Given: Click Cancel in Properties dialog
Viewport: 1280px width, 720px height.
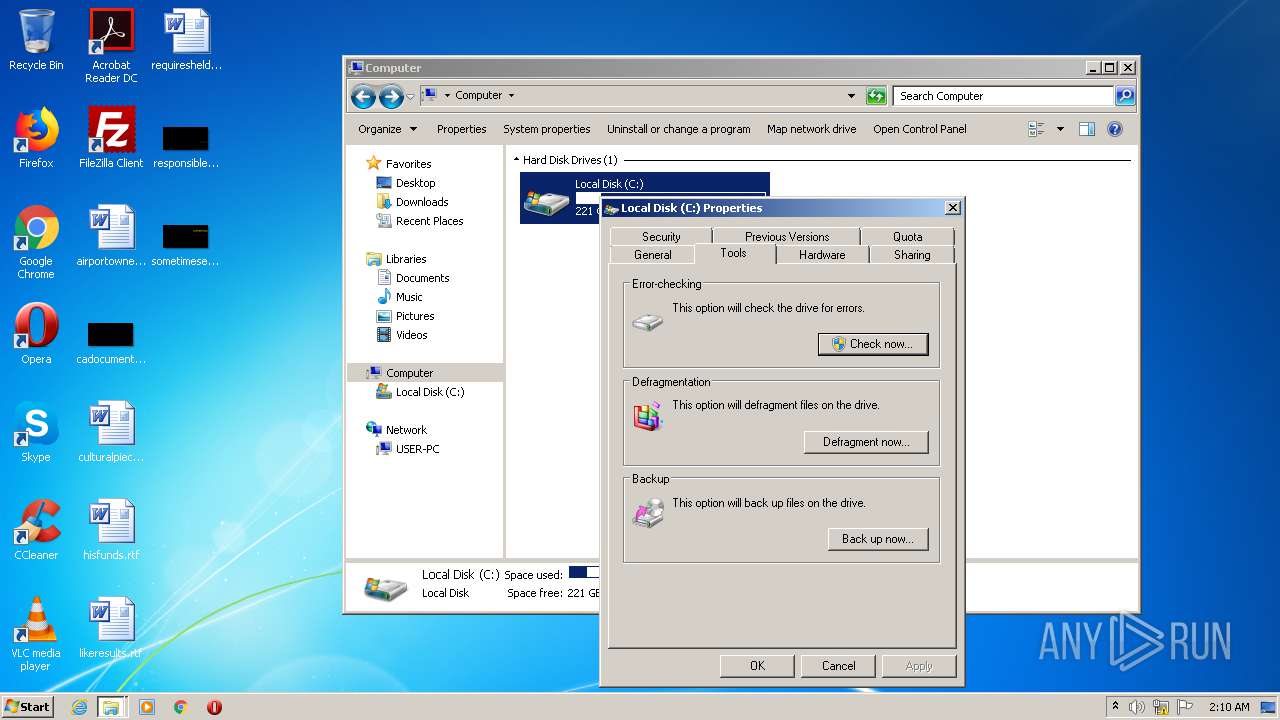Looking at the screenshot, I should pyautogui.click(x=838, y=666).
